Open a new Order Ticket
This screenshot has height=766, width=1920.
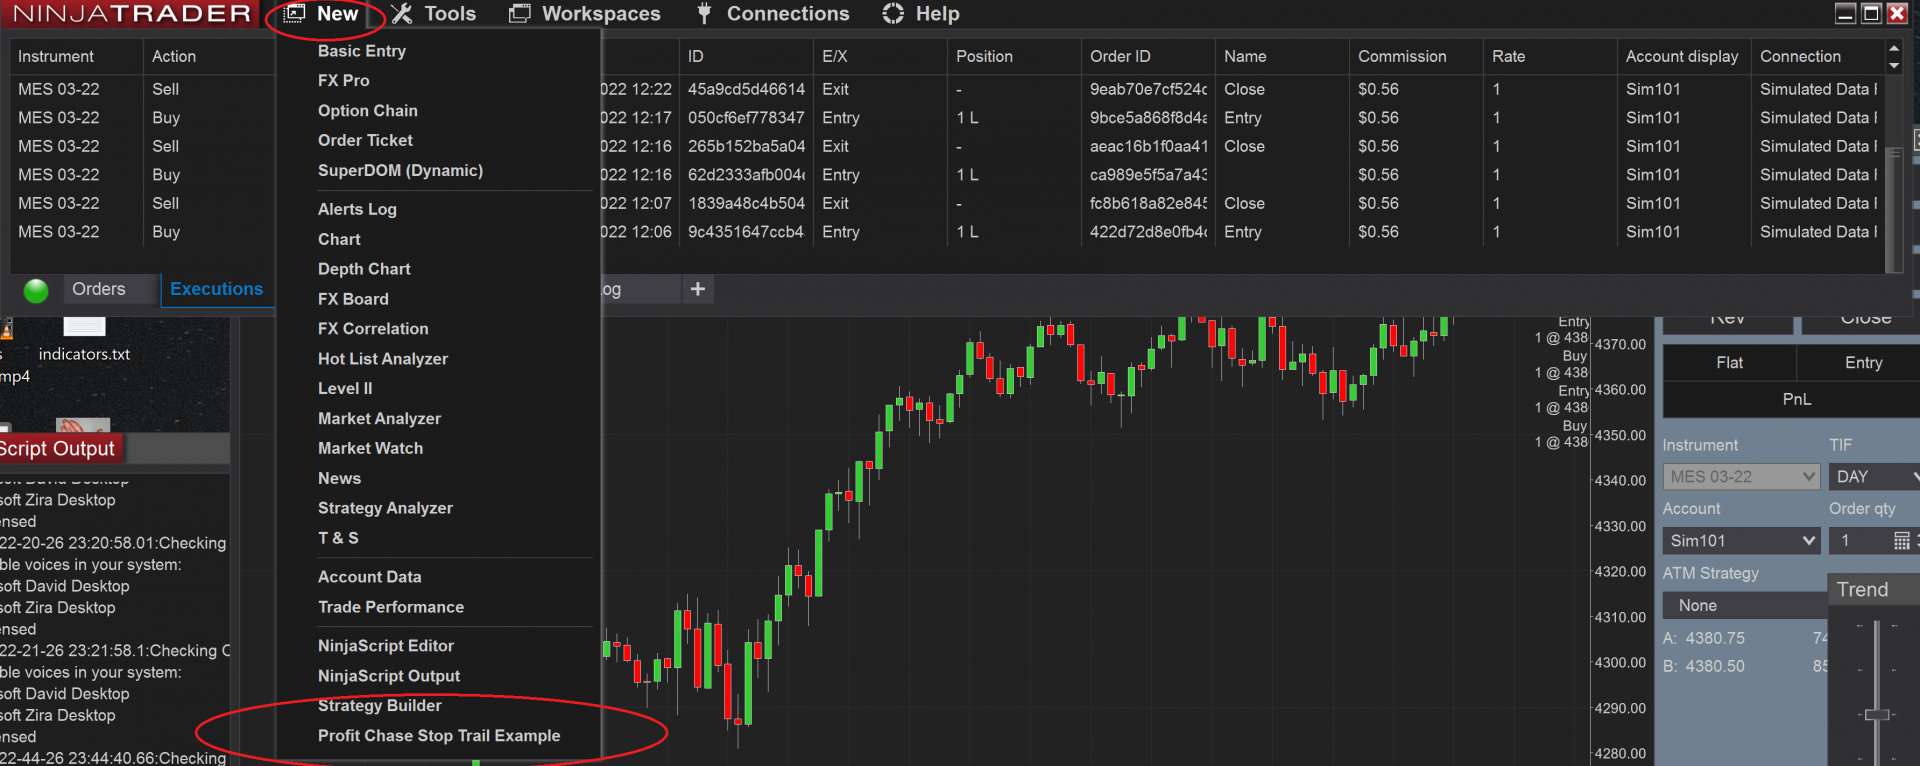pyautogui.click(x=365, y=141)
